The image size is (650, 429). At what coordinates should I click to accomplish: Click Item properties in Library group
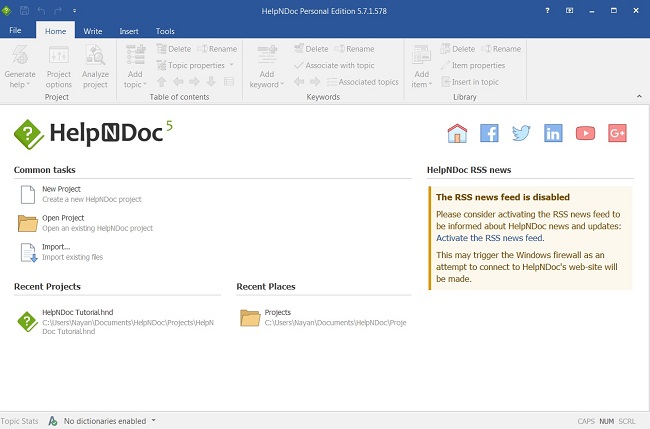473,65
